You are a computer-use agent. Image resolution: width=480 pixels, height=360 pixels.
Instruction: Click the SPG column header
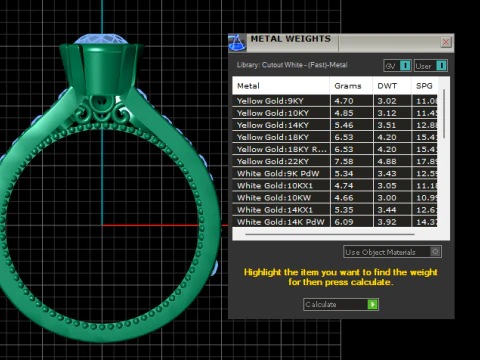pos(424,86)
